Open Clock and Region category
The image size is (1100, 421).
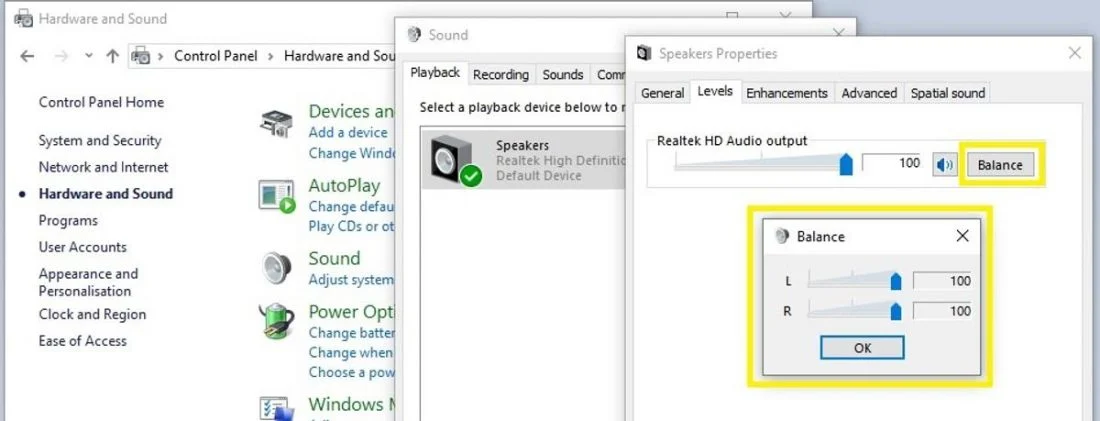tap(92, 314)
